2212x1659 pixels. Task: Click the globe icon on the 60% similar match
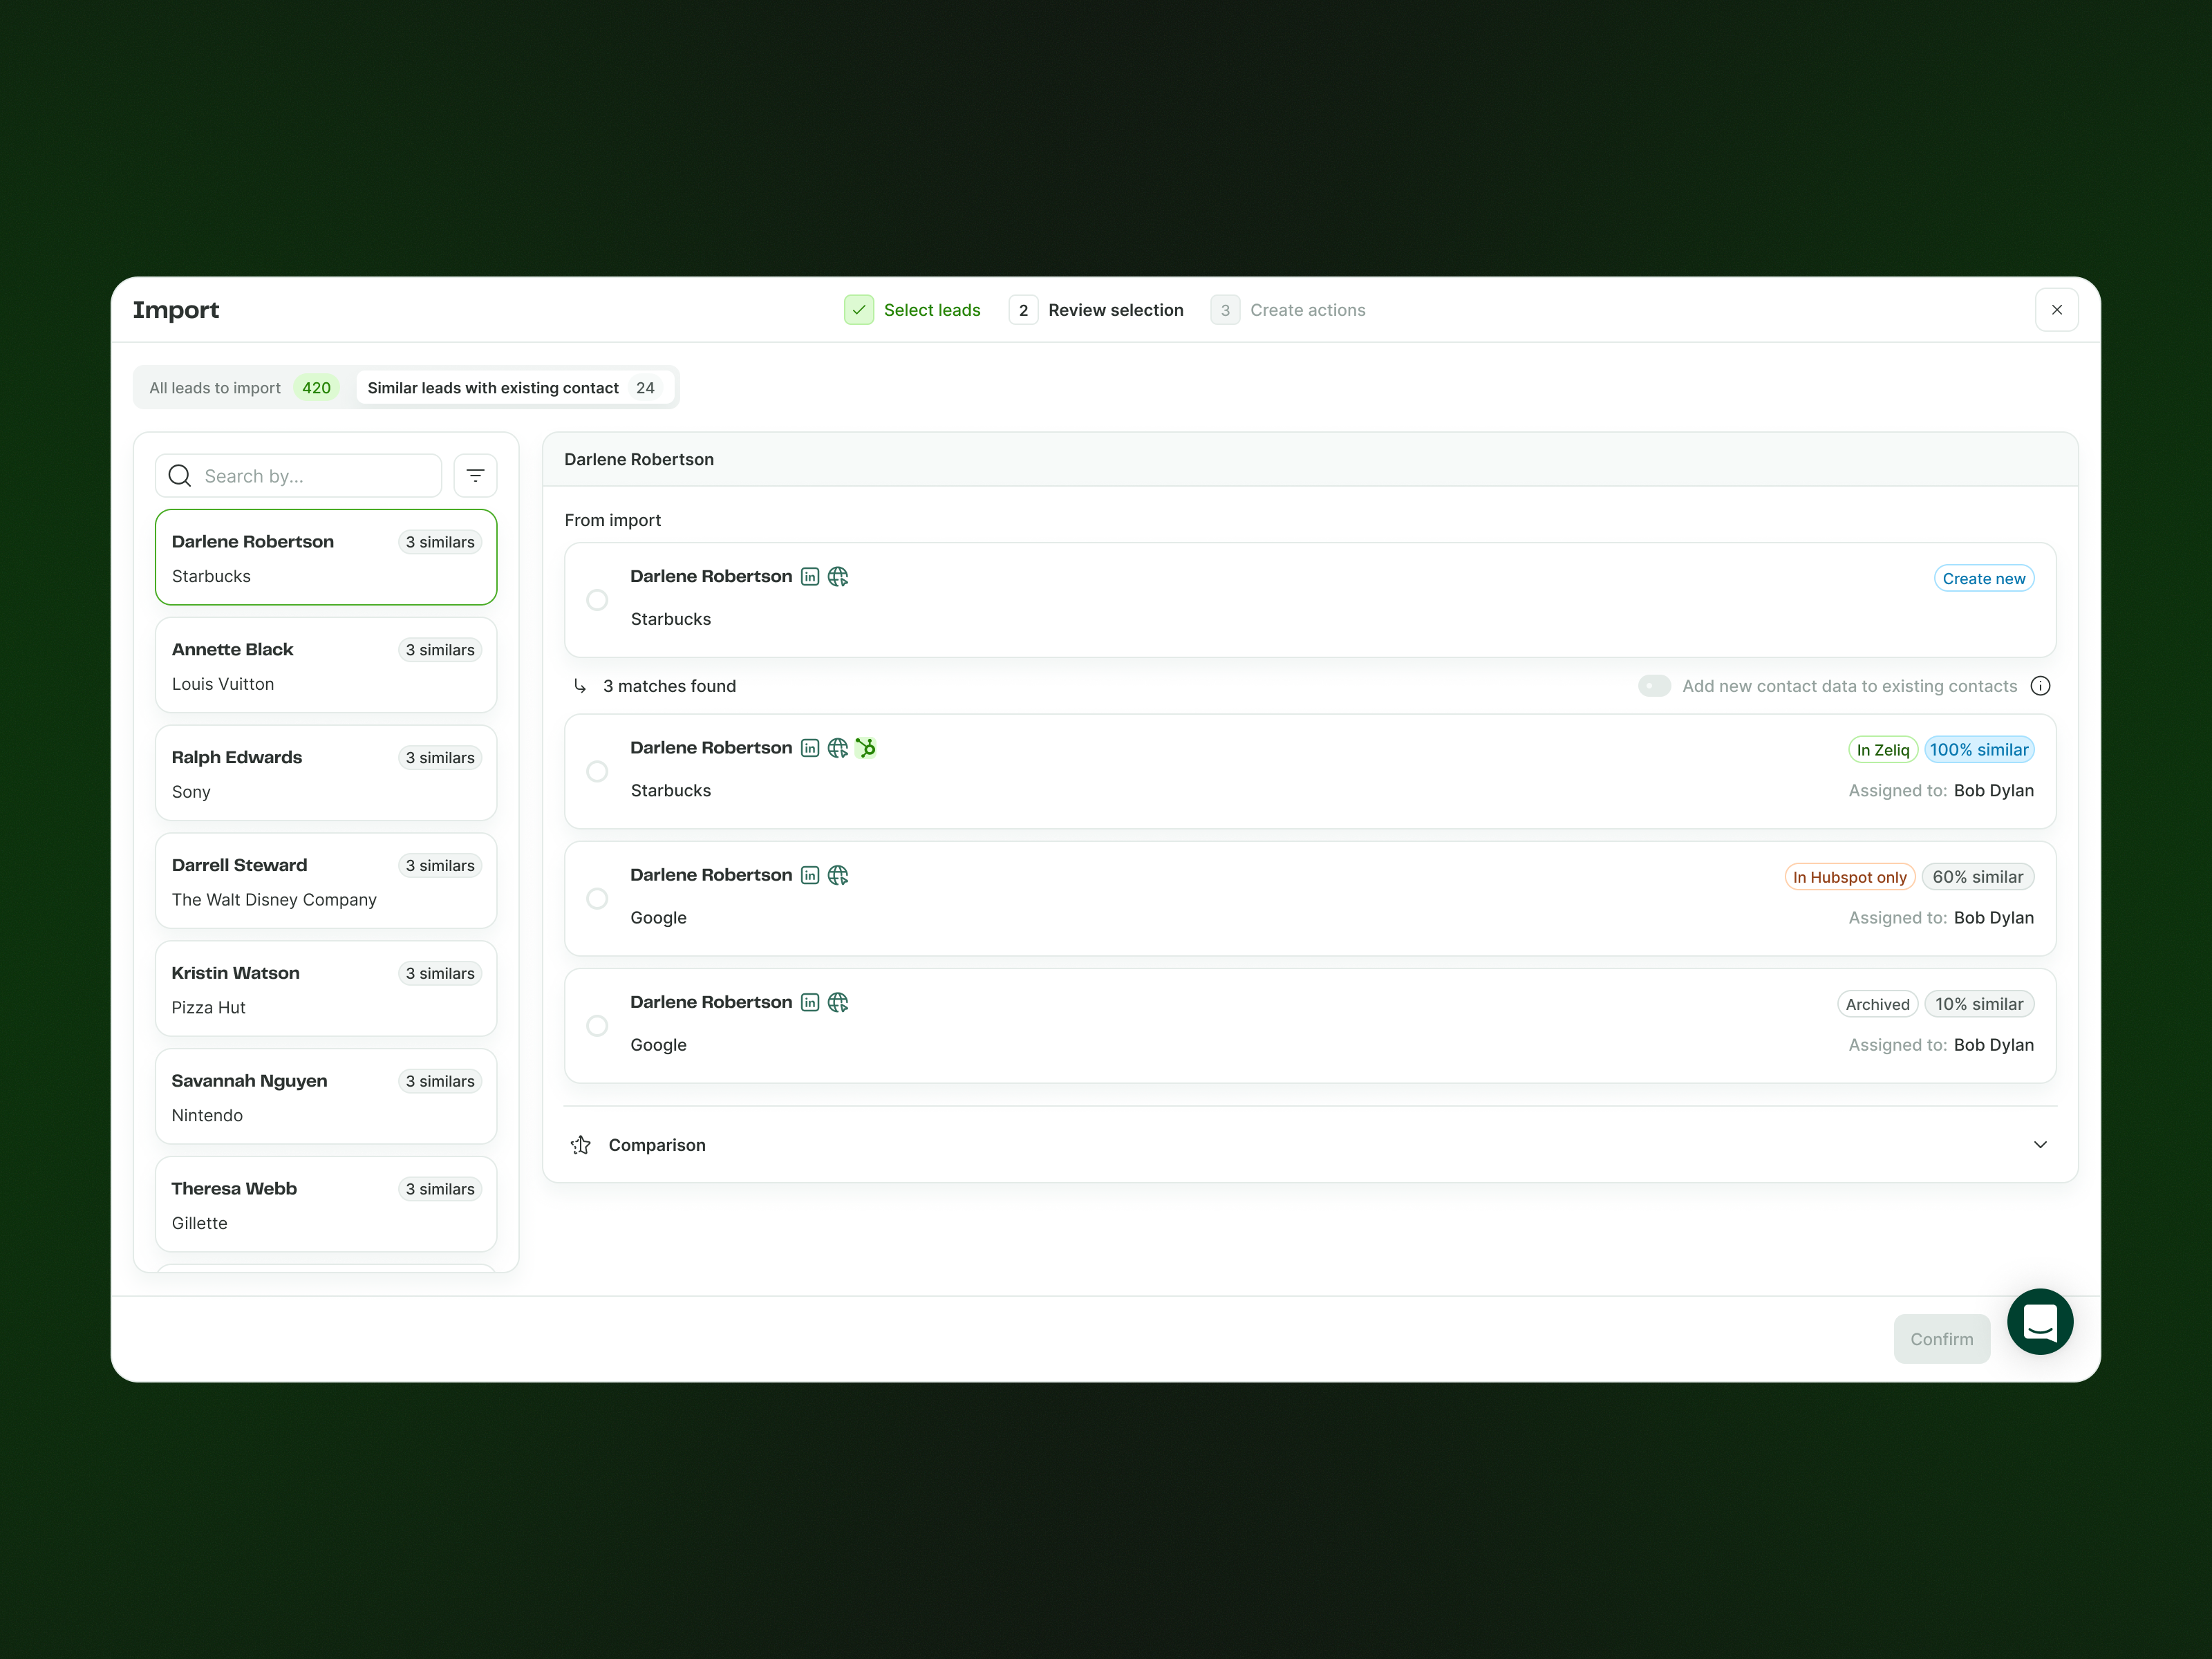point(838,875)
